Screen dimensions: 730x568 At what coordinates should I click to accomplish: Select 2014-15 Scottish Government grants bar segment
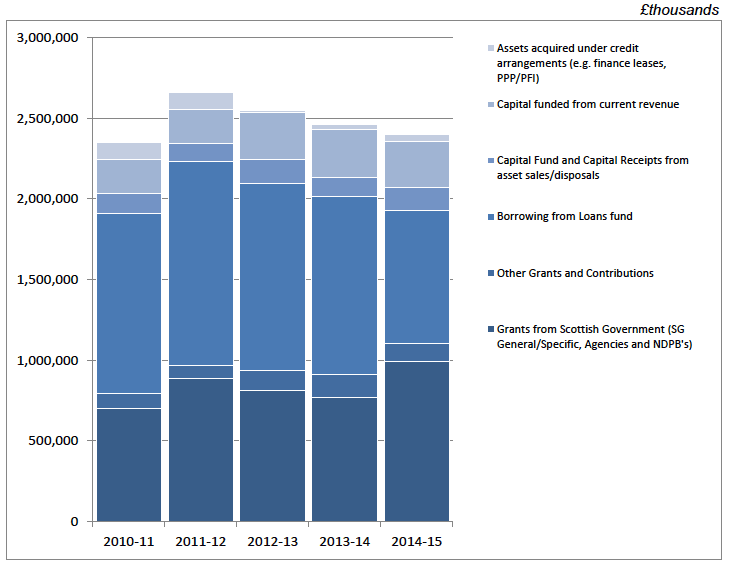tap(417, 441)
